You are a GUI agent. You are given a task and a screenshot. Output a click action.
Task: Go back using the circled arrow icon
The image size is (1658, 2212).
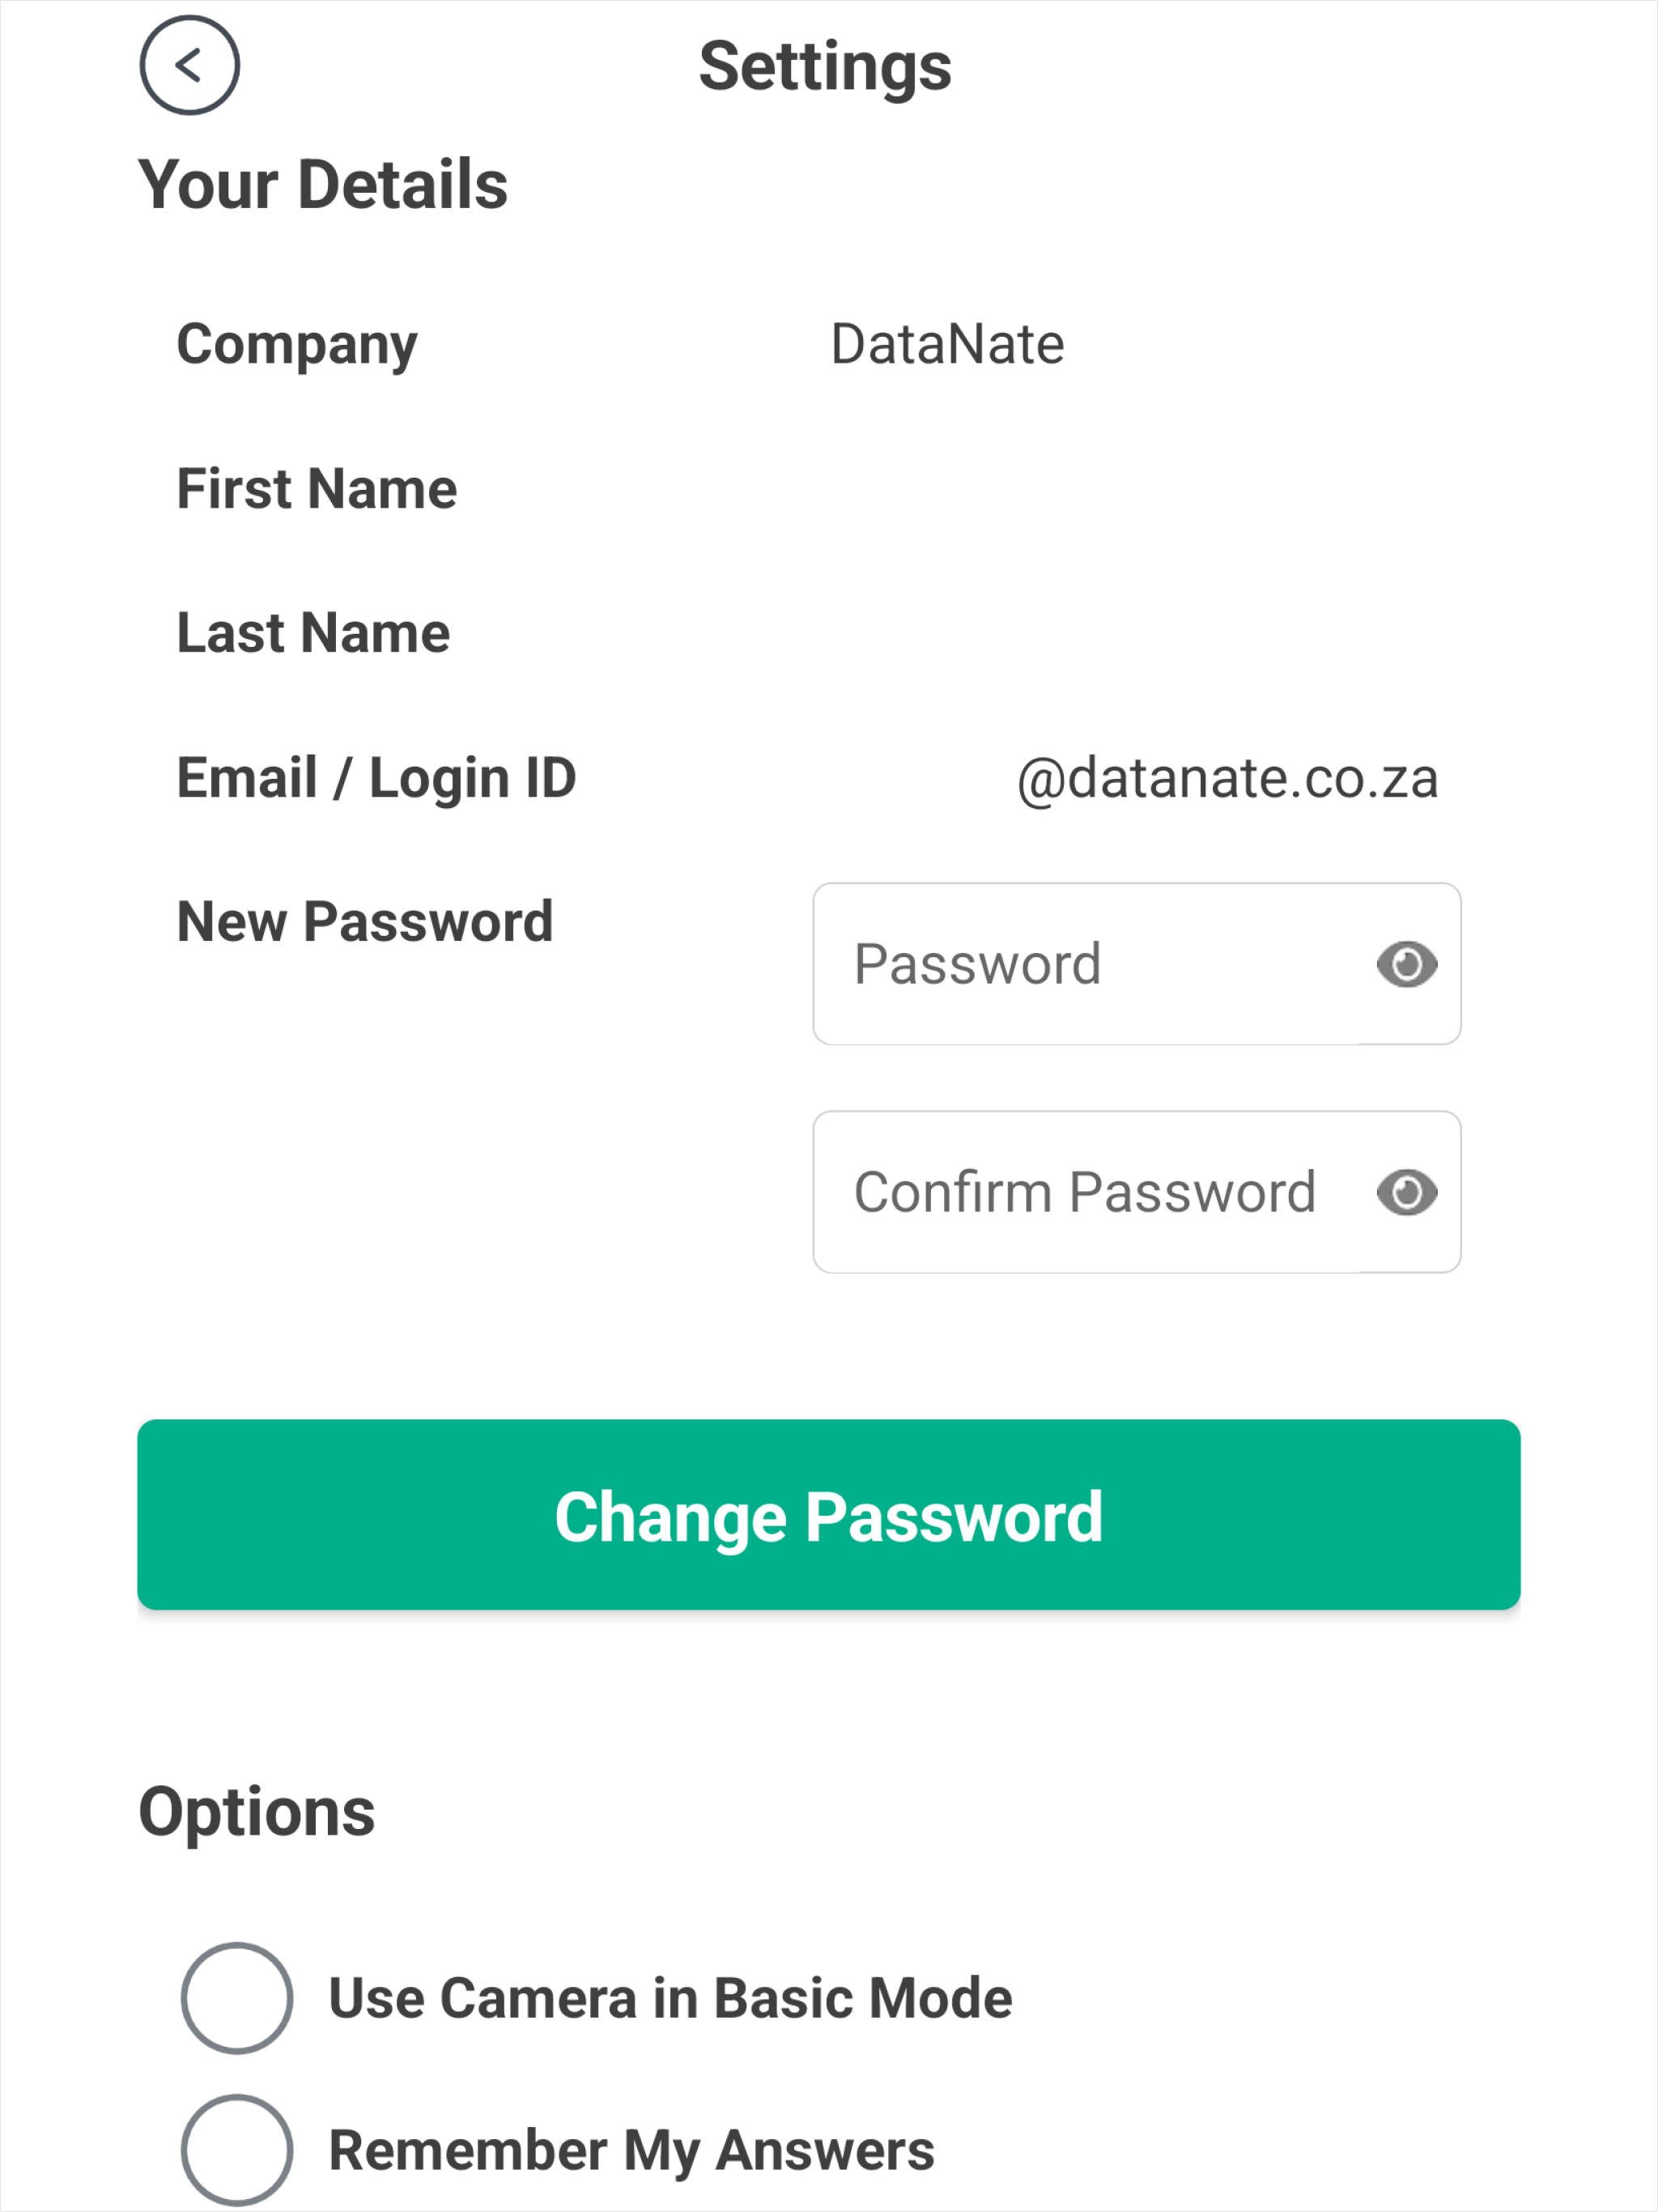click(189, 66)
